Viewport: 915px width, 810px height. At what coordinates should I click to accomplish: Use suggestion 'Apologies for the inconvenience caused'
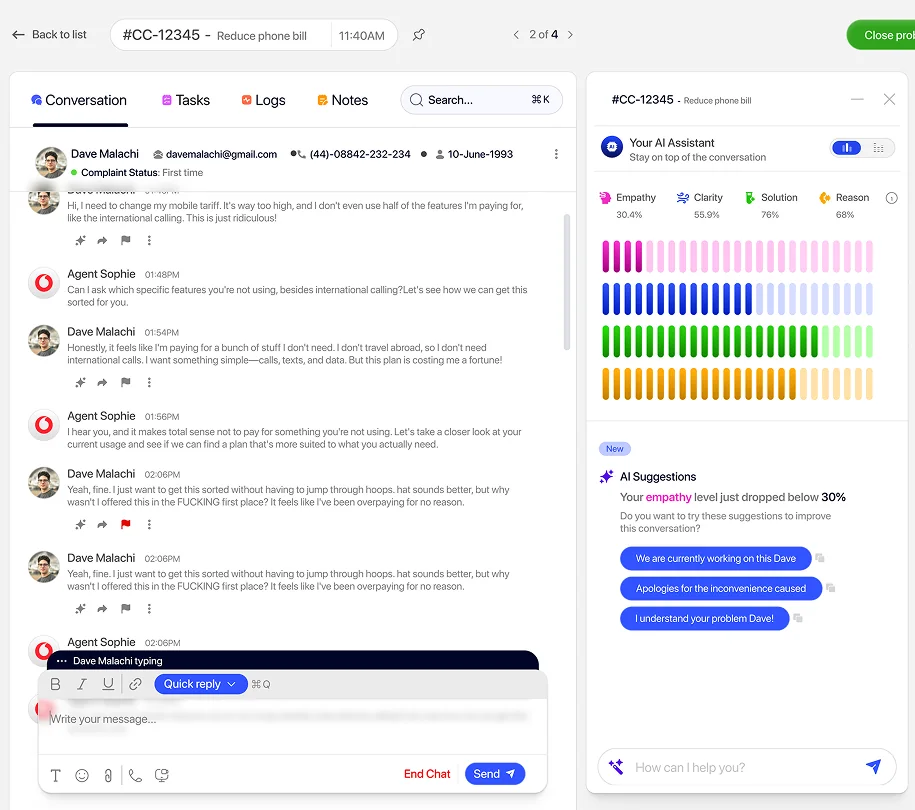721,588
